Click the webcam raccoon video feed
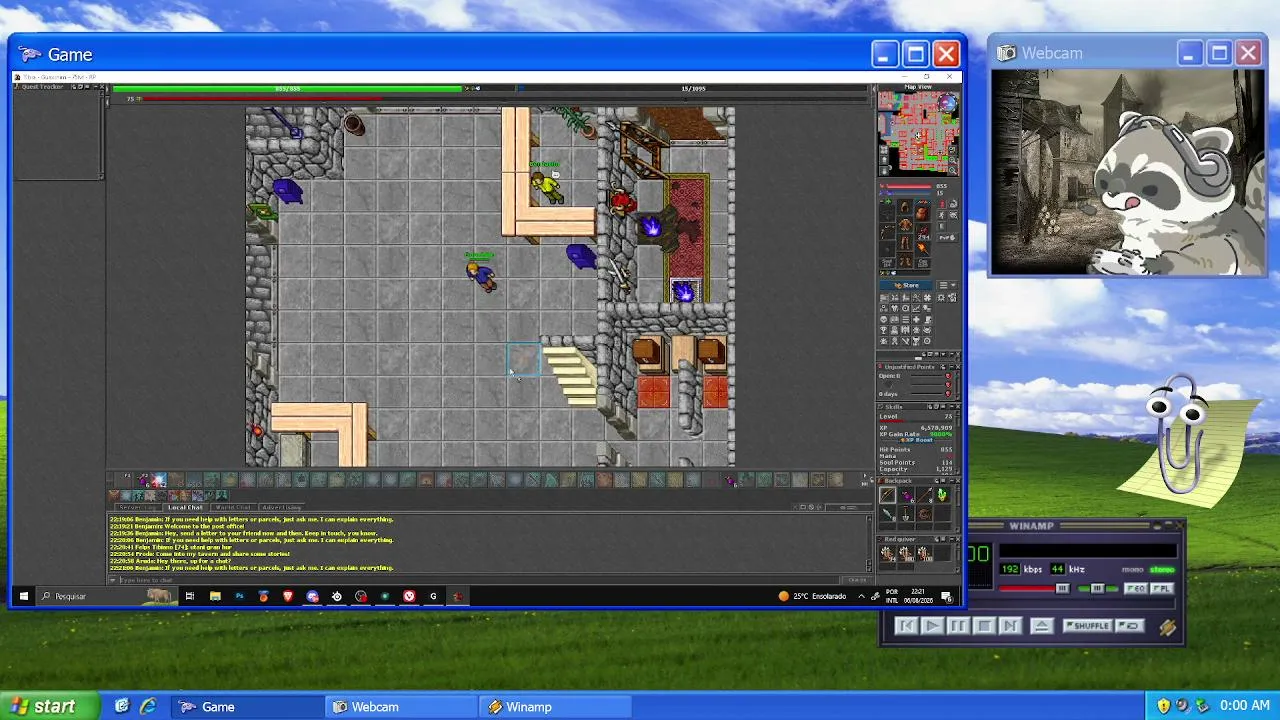1280x720 pixels. click(x=1128, y=172)
